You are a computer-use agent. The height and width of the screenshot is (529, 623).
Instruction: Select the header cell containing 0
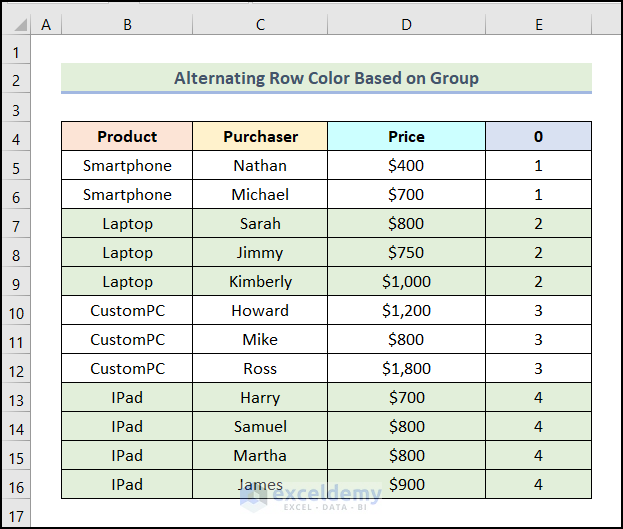[538, 136]
